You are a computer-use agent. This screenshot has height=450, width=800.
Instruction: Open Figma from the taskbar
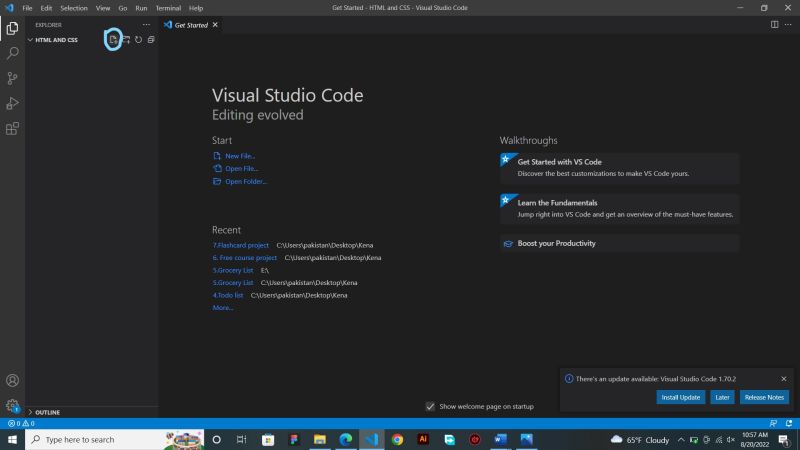pyautogui.click(x=293, y=439)
